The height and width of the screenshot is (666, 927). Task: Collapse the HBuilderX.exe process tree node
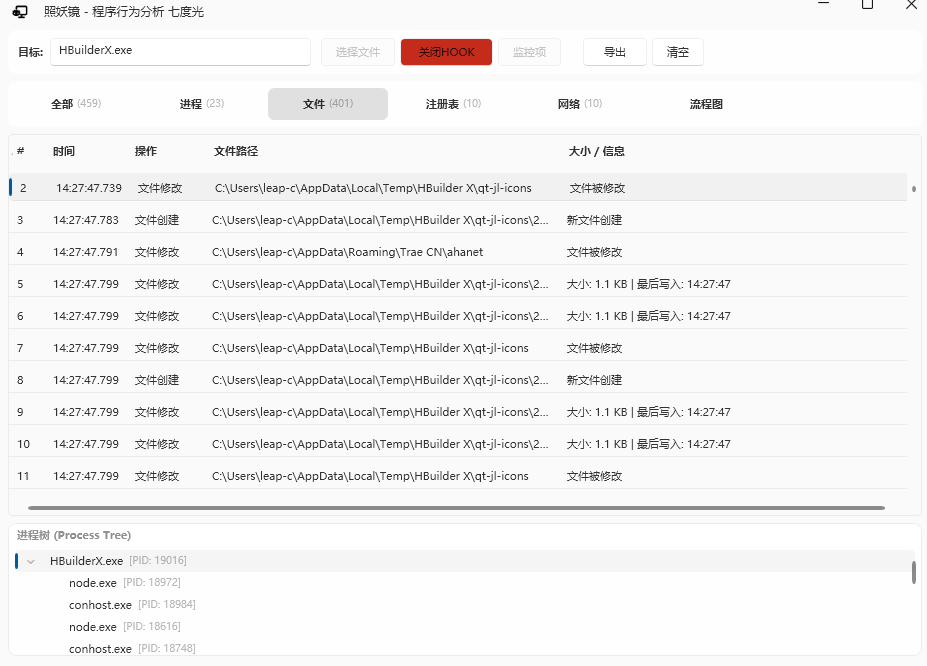(x=31, y=561)
